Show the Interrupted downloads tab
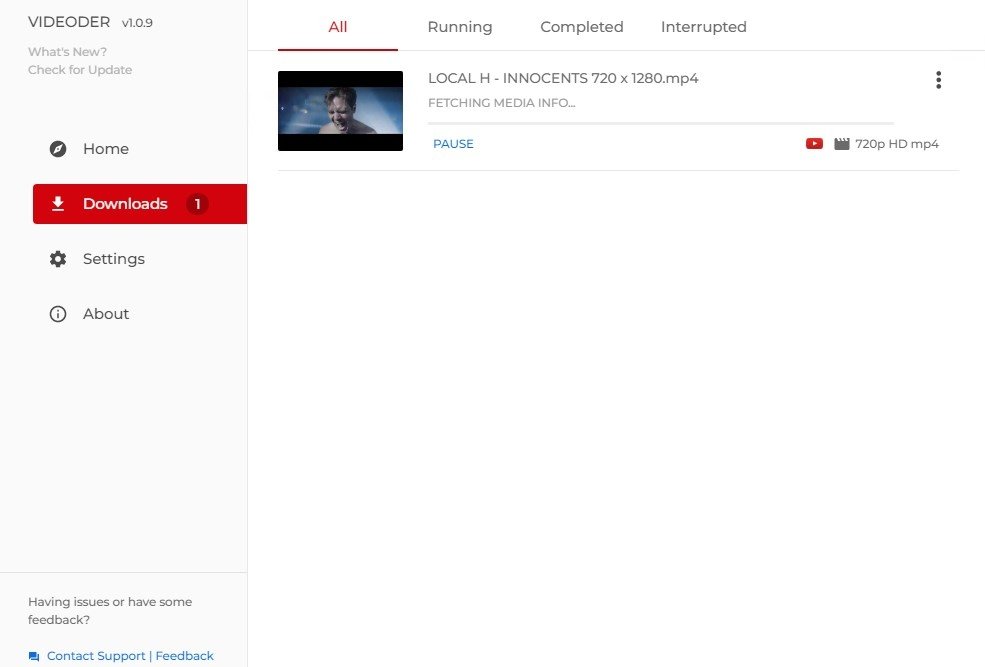 point(704,27)
